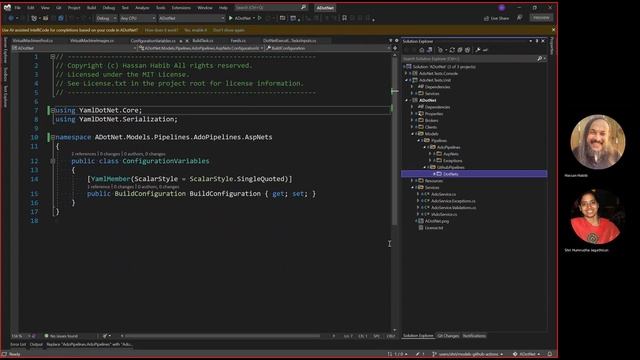This screenshot has width=640, height=360.
Task: Open the Output tab
Action: (x=36, y=344)
